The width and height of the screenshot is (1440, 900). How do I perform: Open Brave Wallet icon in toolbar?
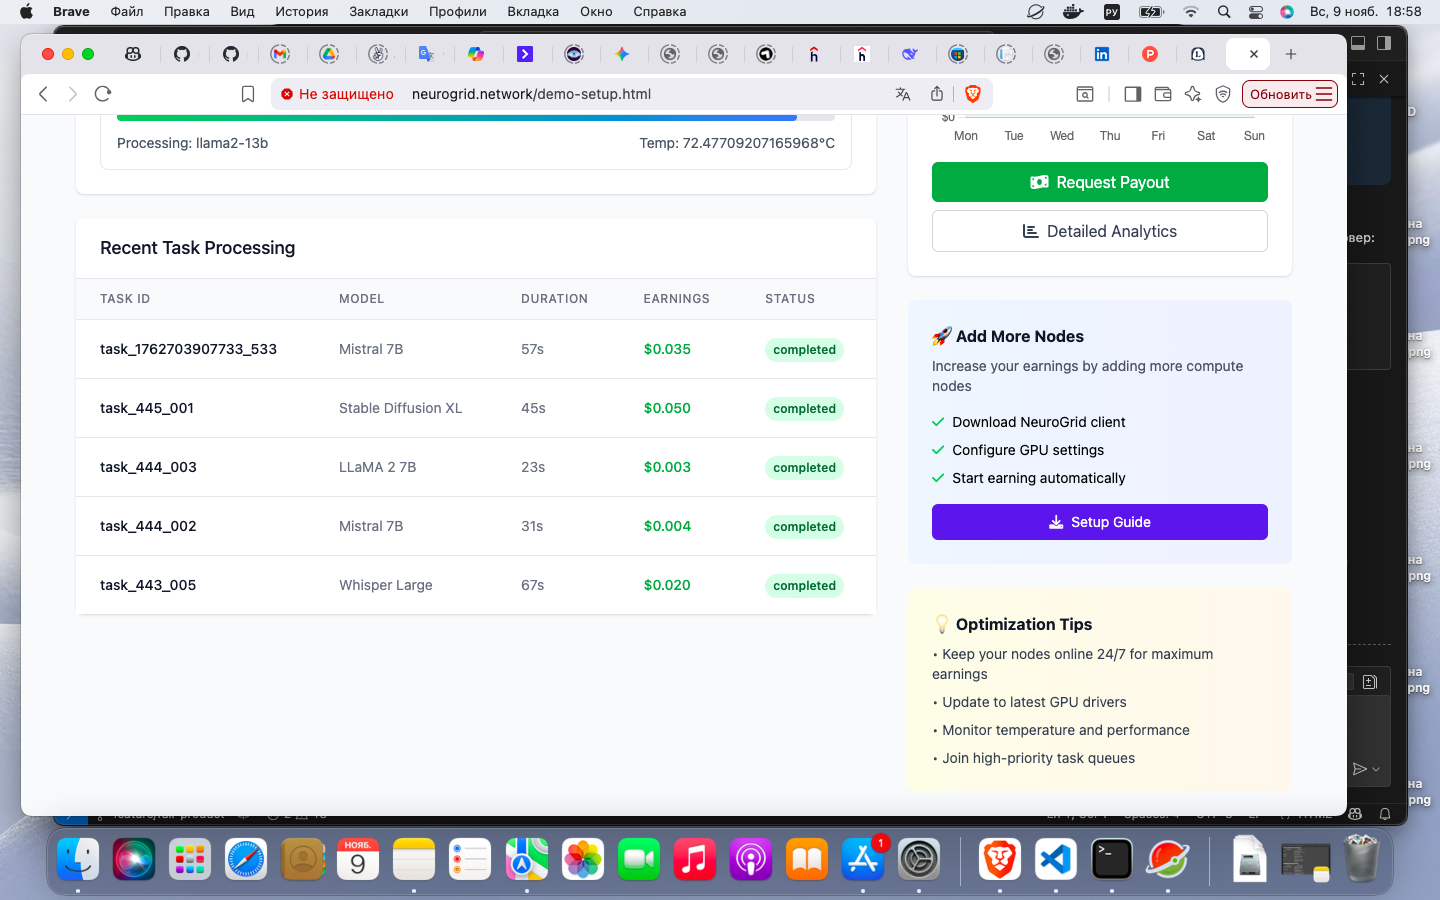point(1163,94)
